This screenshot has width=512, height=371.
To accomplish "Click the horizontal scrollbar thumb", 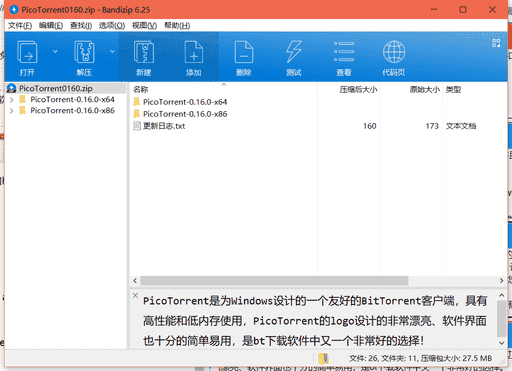I will [274, 281].
